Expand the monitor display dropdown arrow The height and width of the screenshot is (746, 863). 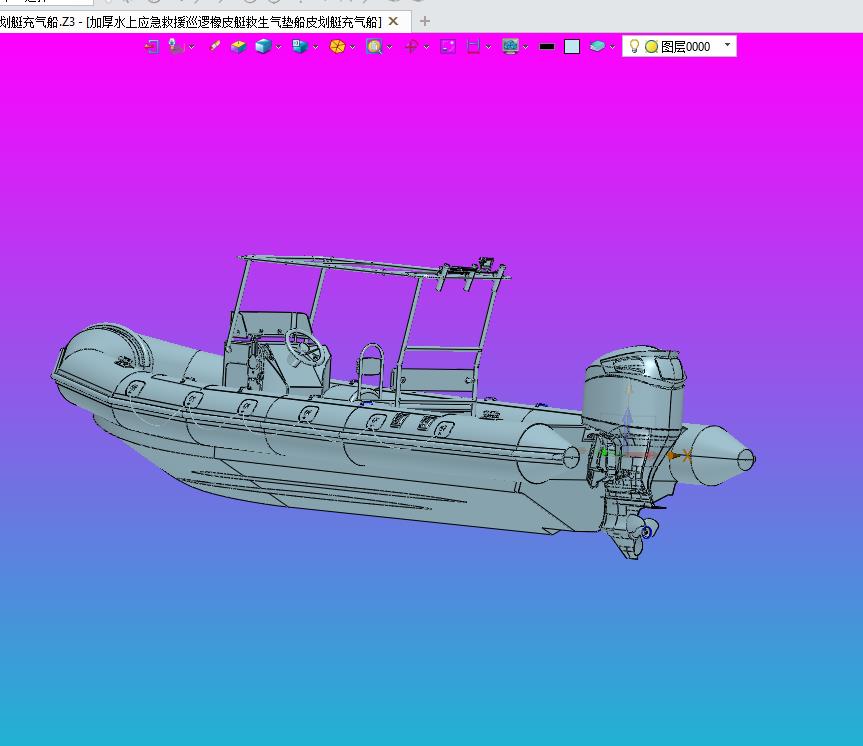pyautogui.click(x=526, y=47)
